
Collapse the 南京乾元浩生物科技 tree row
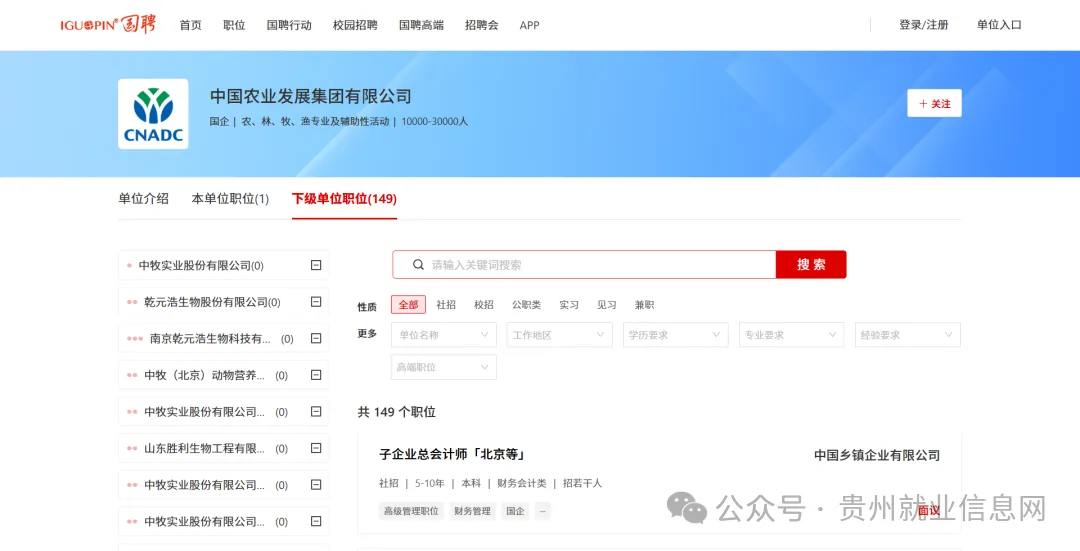point(316,338)
